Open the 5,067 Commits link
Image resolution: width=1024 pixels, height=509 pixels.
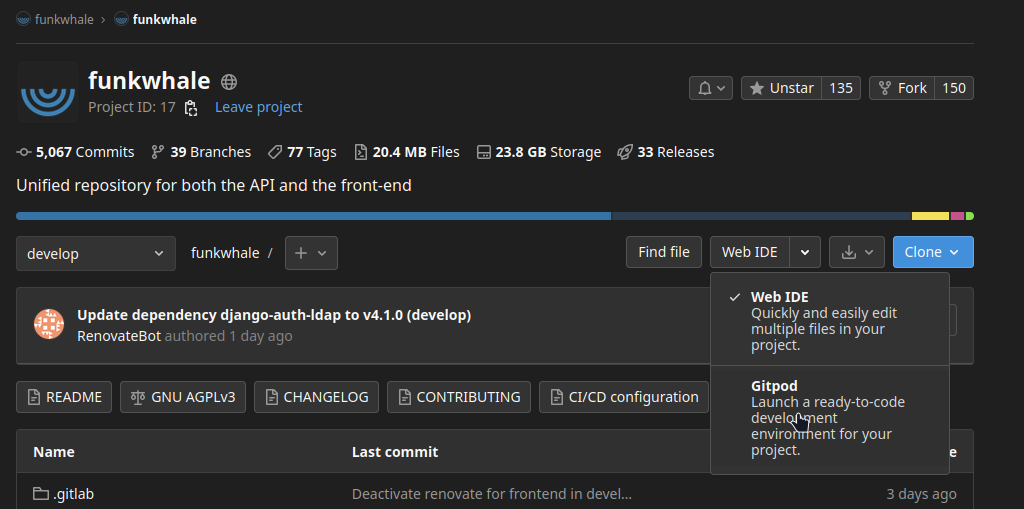coord(76,152)
